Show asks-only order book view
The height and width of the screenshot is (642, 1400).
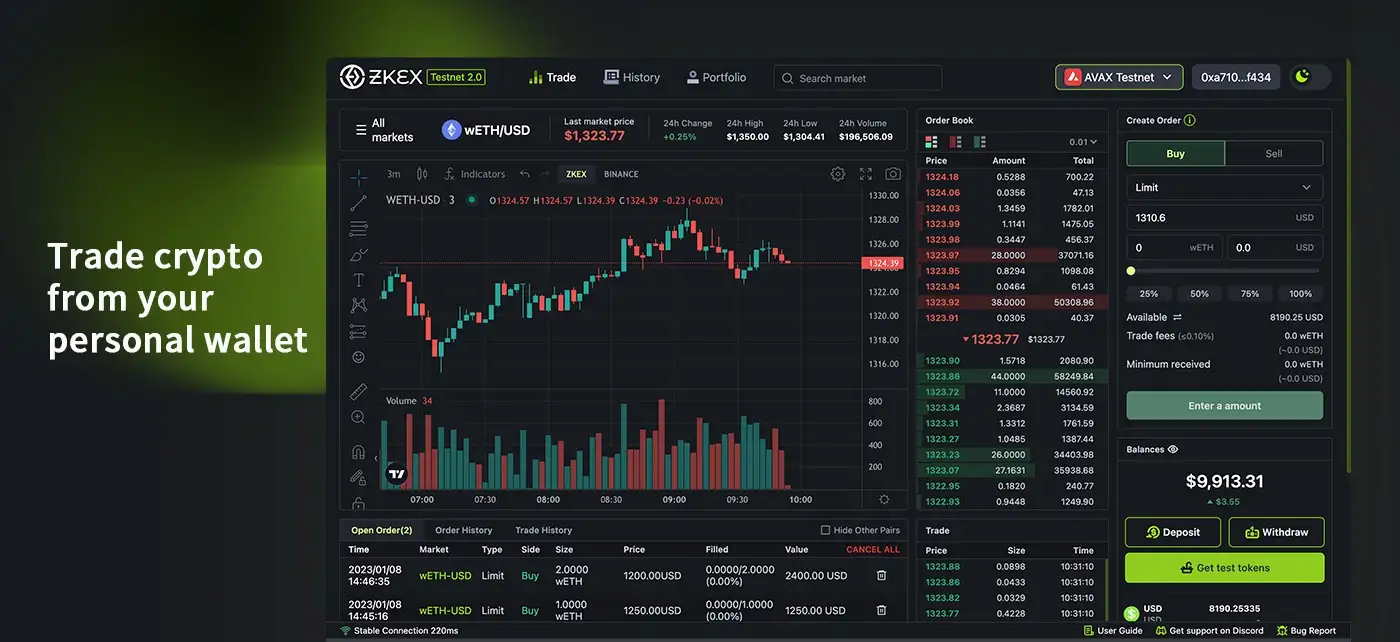tap(955, 142)
